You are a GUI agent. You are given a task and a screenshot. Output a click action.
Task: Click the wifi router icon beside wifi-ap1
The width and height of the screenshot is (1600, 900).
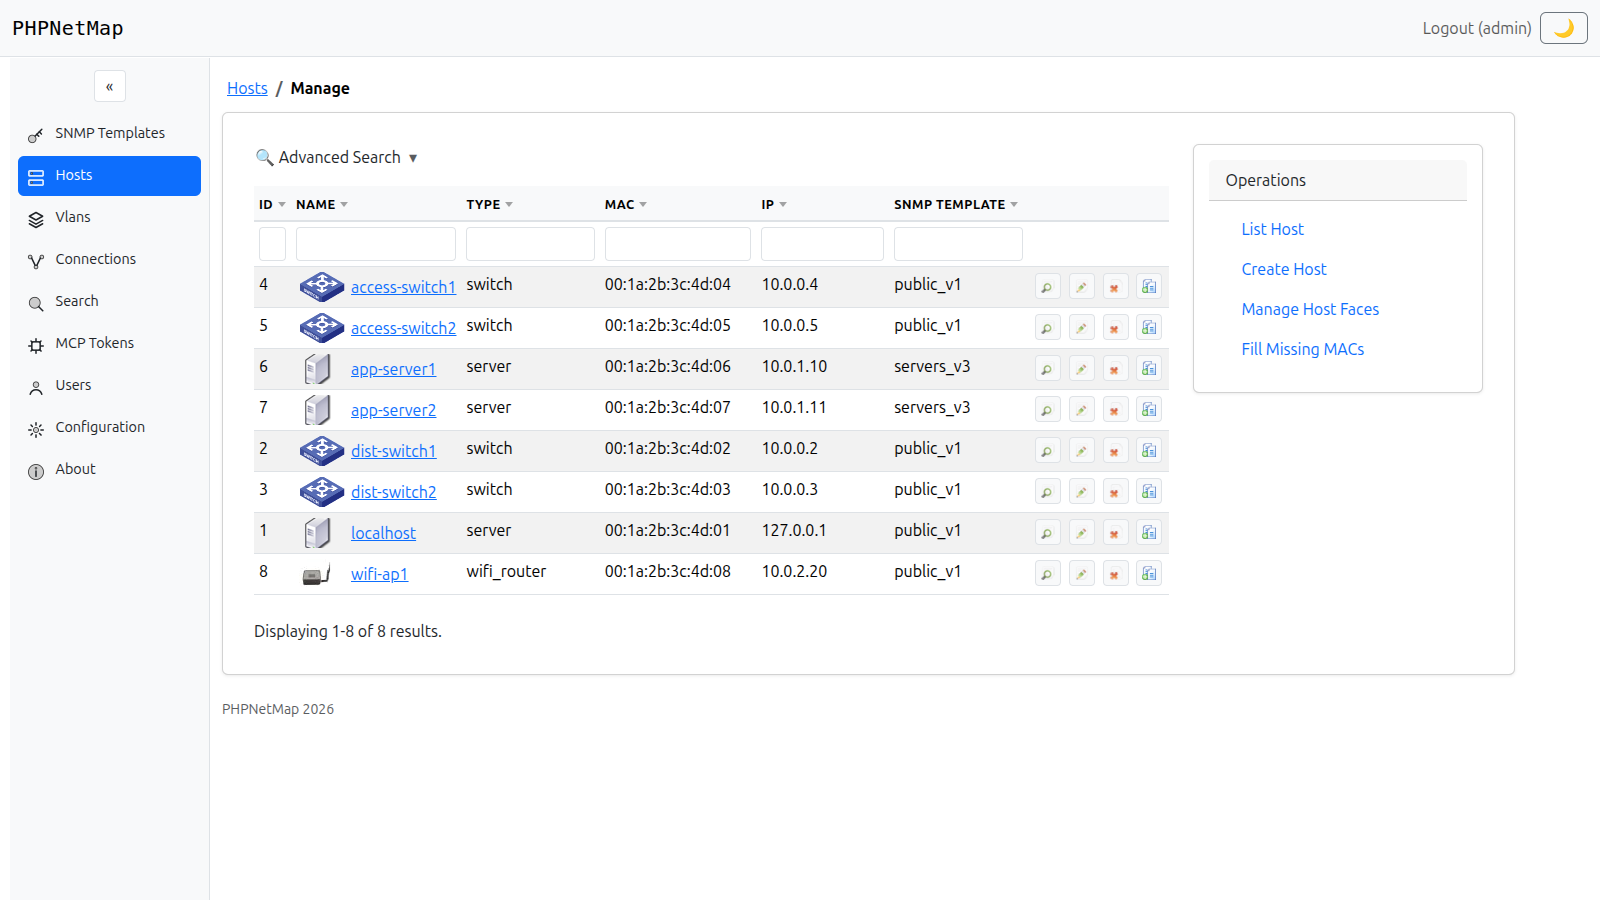tap(316, 574)
